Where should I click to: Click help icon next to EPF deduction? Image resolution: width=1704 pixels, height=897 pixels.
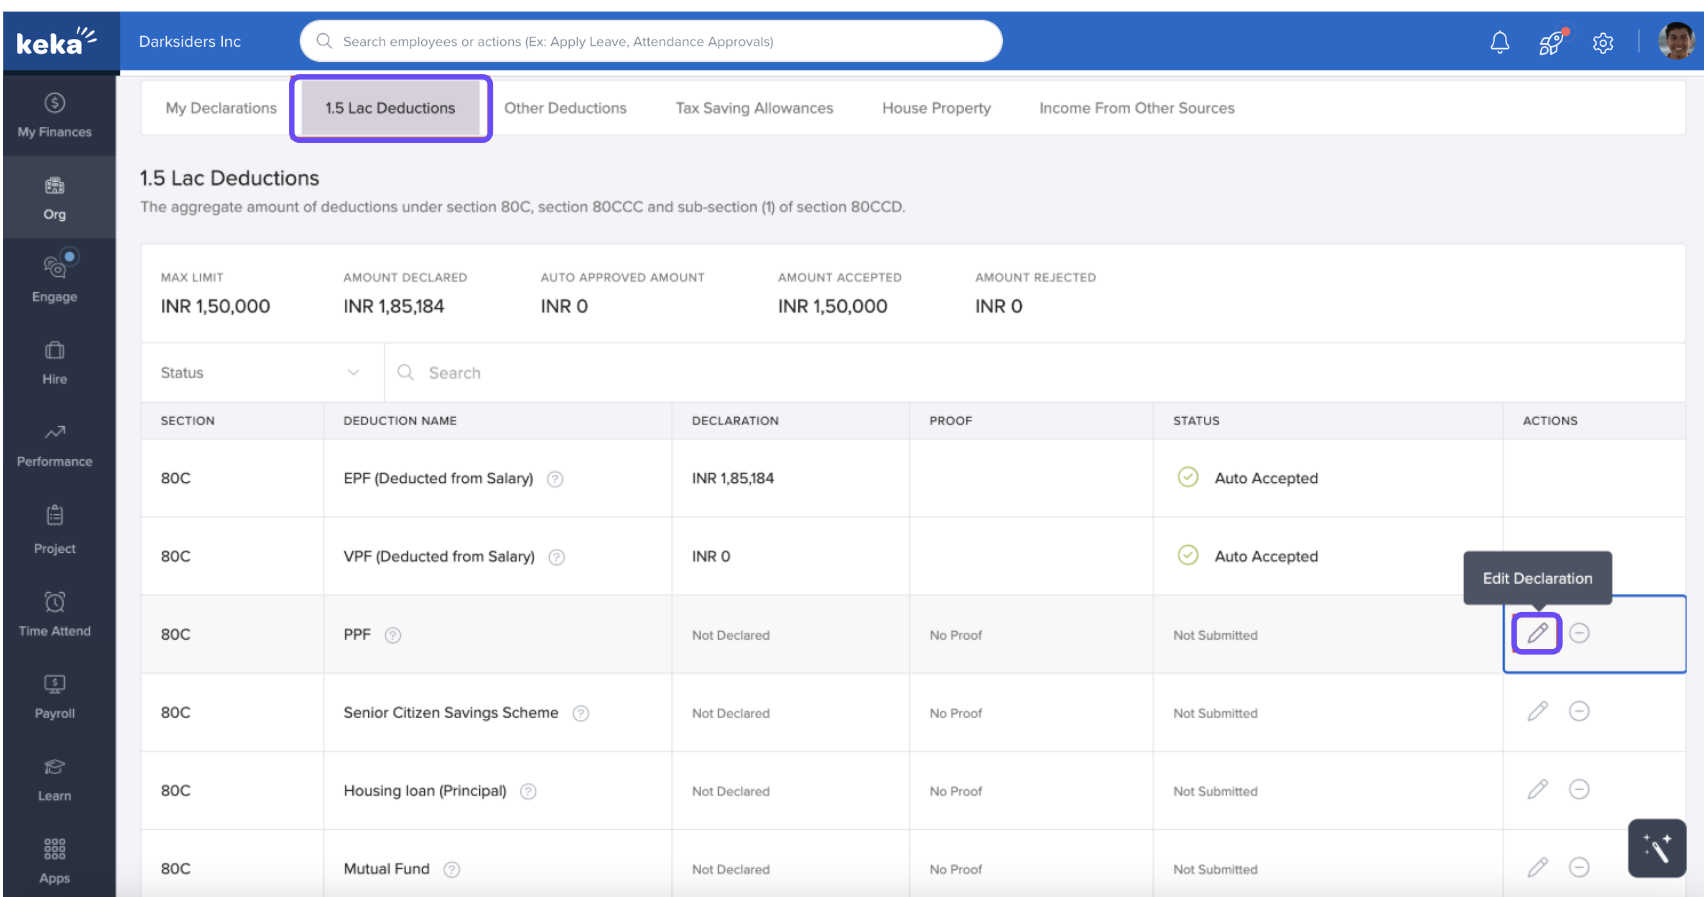[556, 479]
